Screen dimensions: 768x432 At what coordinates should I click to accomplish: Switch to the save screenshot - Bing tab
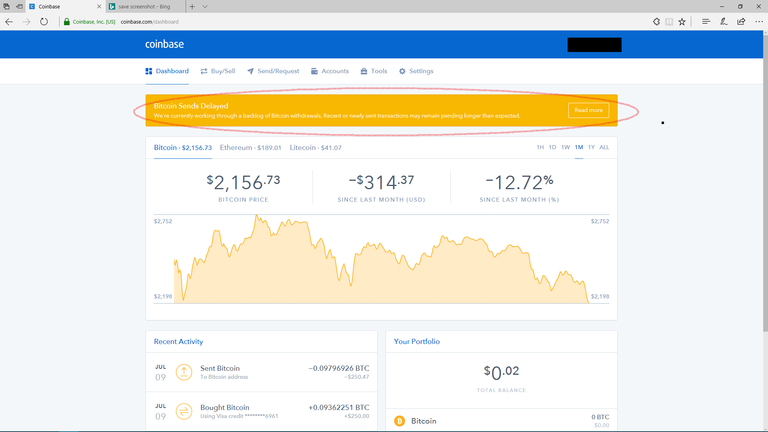point(145,6)
